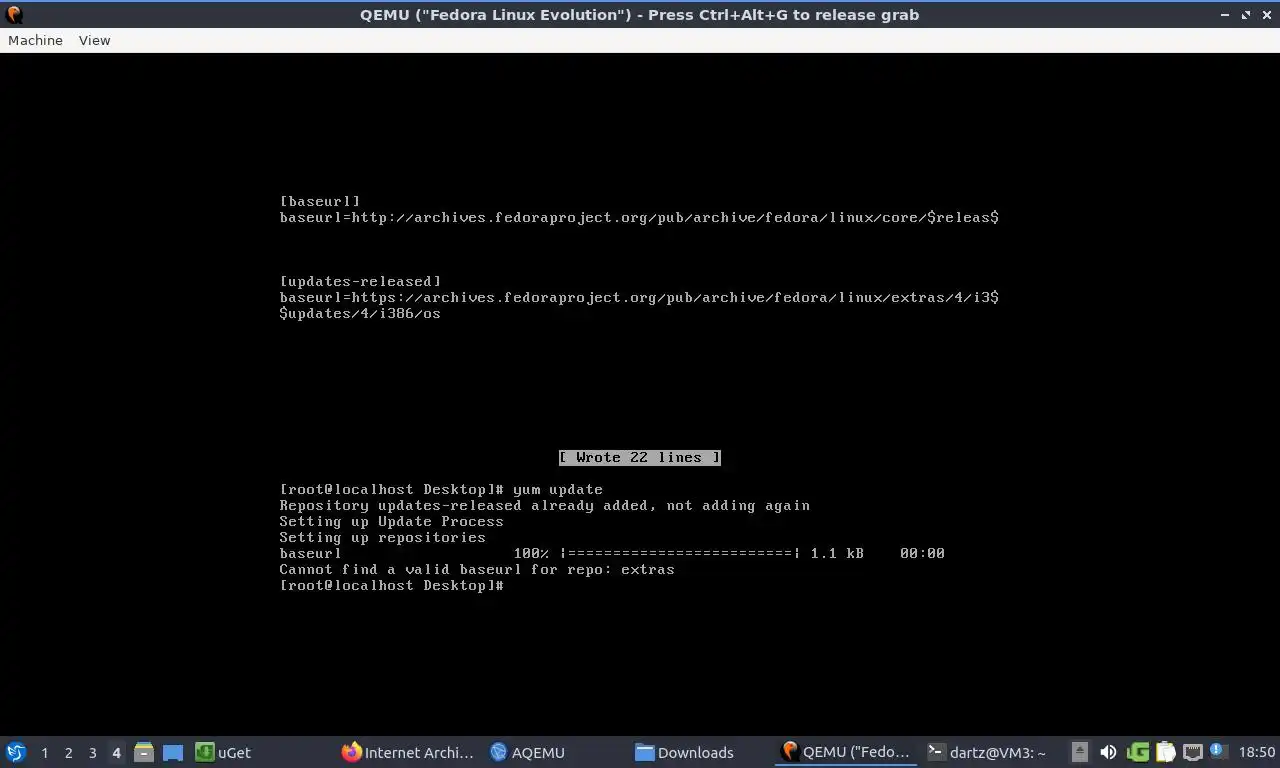This screenshot has width=1280, height=768.
Task: Close the QEMU window
Action: pyautogui.click(x=1266, y=14)
